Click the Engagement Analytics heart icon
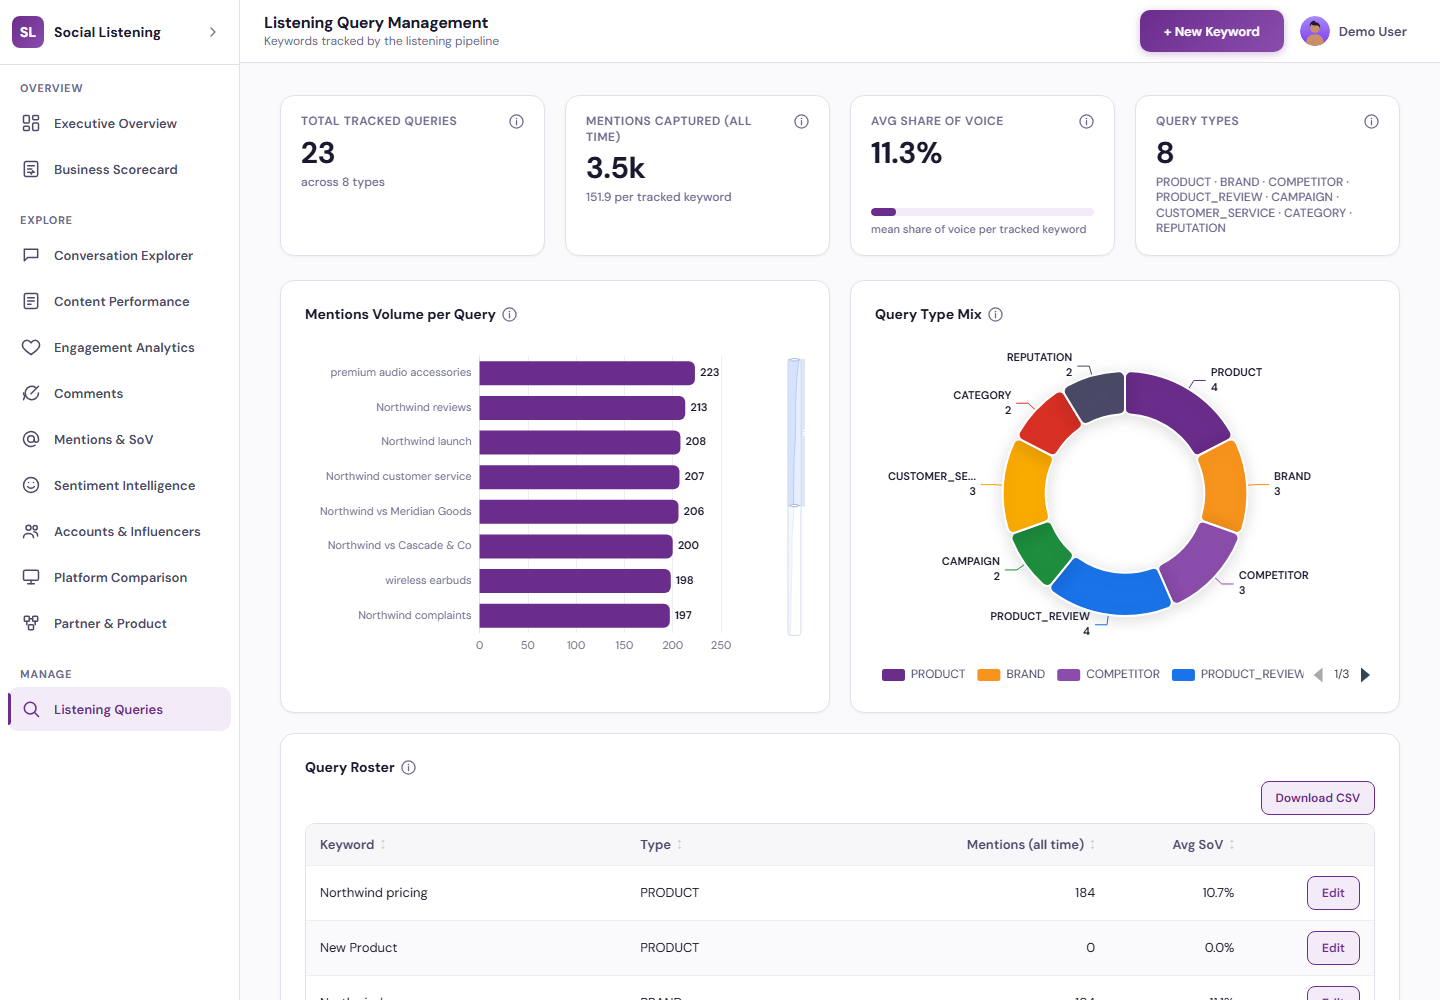The image size is (1440, 1000). (31, 347)
